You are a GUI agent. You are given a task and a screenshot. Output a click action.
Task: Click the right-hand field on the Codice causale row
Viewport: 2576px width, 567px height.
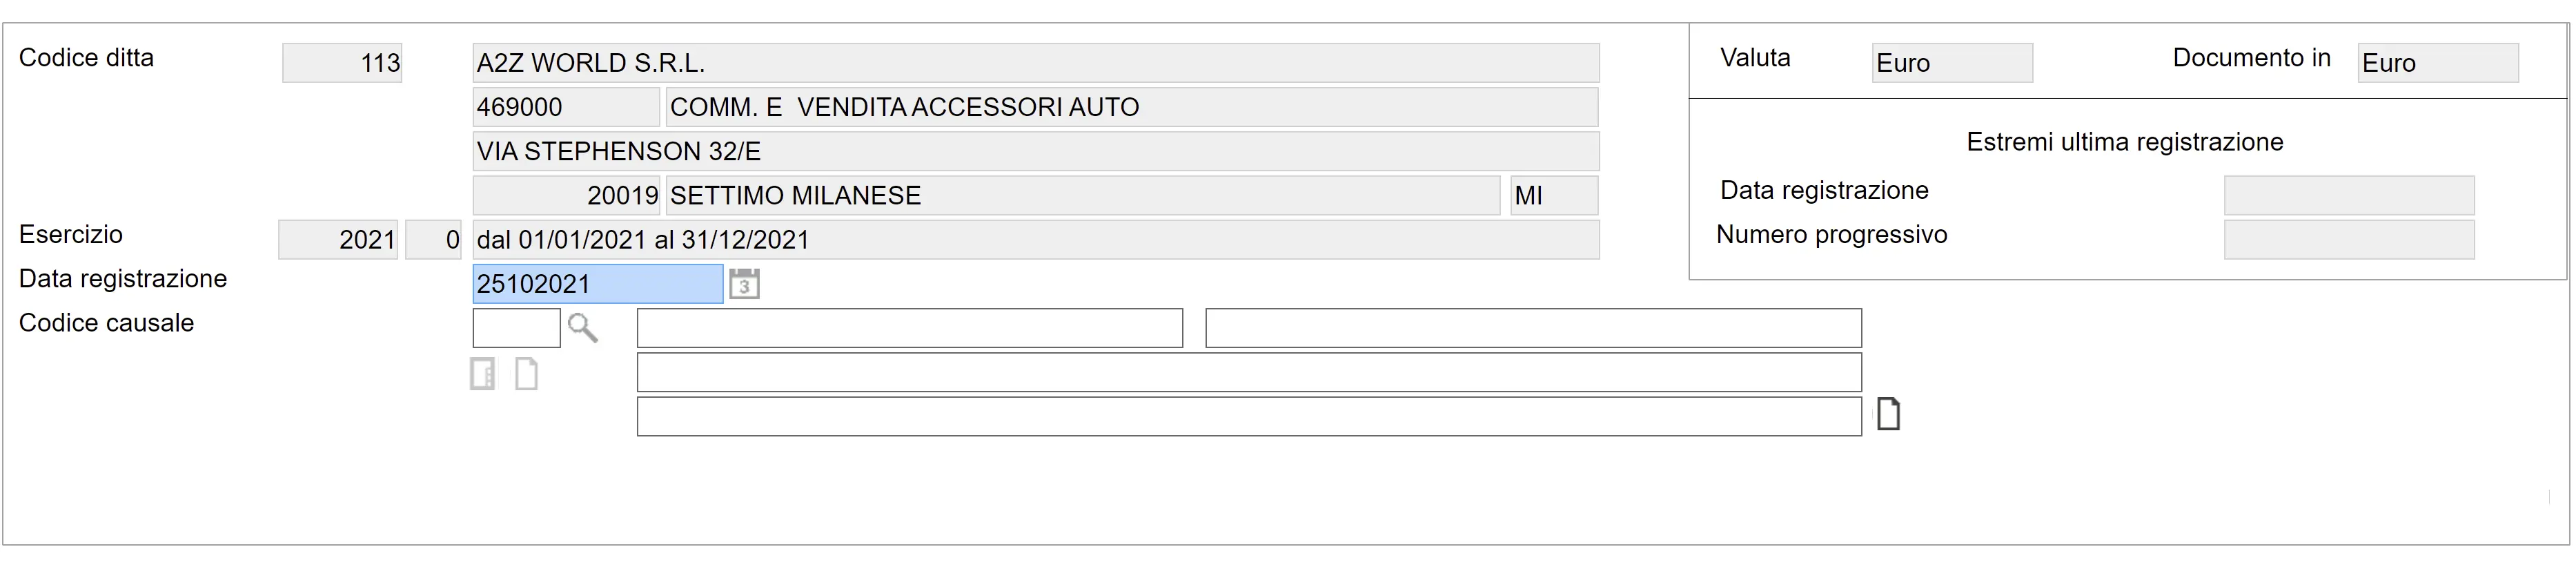tap(1532, 328)
